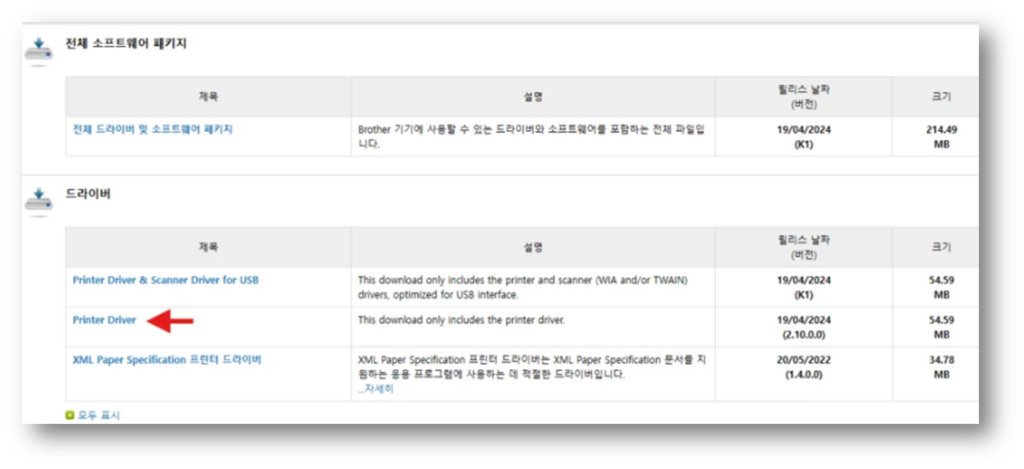Open Printer Driver & Scanner Driver for USB
Viewport: 1024px width, 469px height.
tap(166, 280)
